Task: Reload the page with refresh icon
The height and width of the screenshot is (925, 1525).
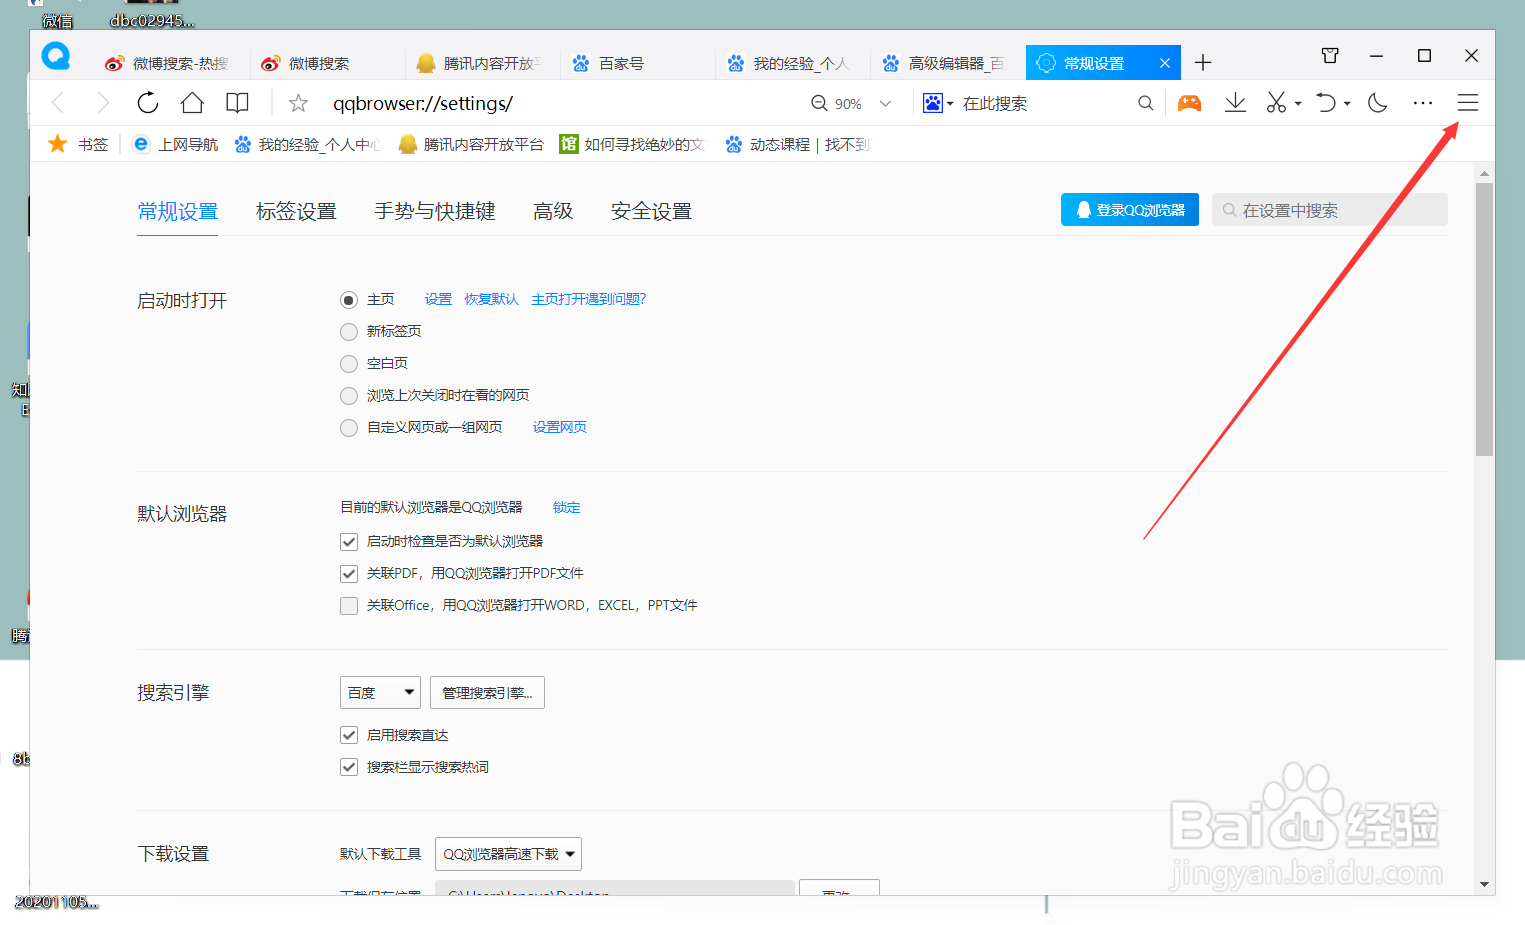Action: [x=148, y=103]
